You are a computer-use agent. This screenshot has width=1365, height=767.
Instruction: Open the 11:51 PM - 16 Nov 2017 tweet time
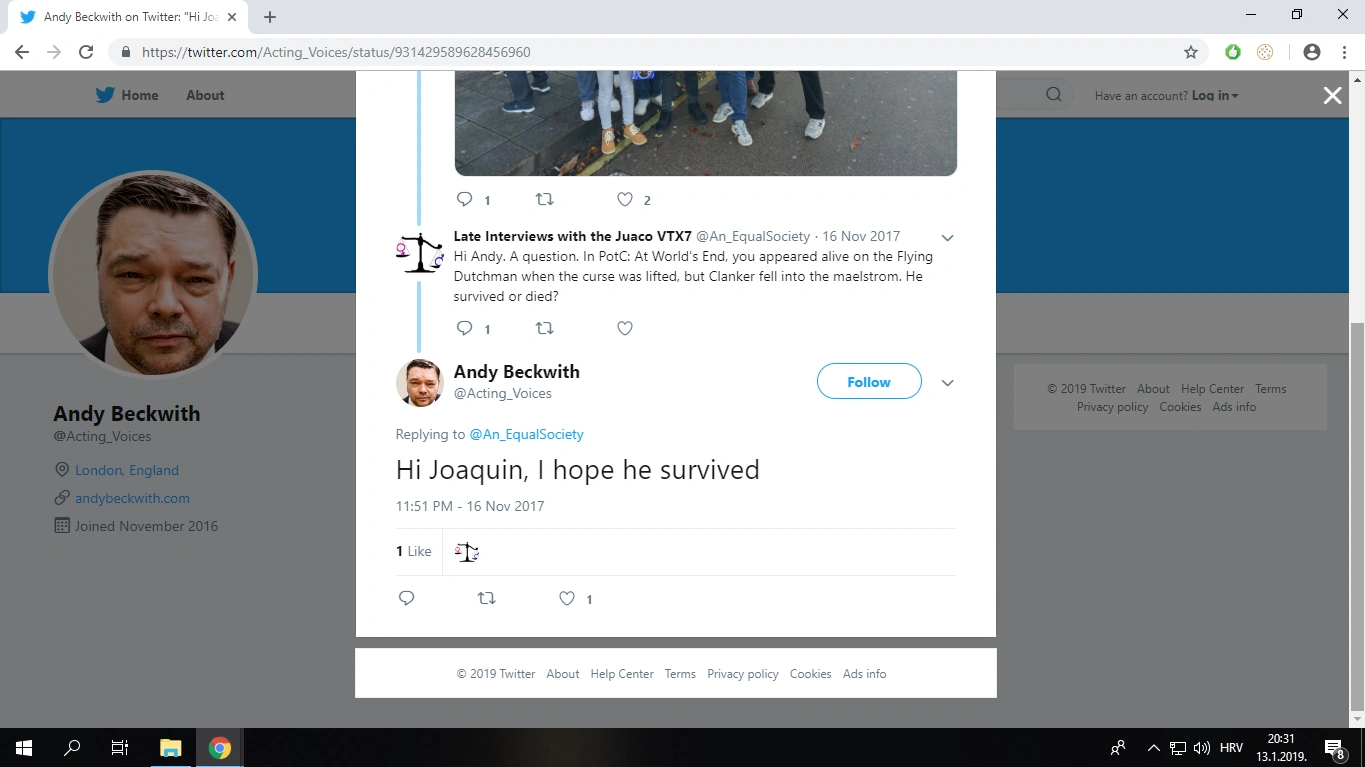470,506
